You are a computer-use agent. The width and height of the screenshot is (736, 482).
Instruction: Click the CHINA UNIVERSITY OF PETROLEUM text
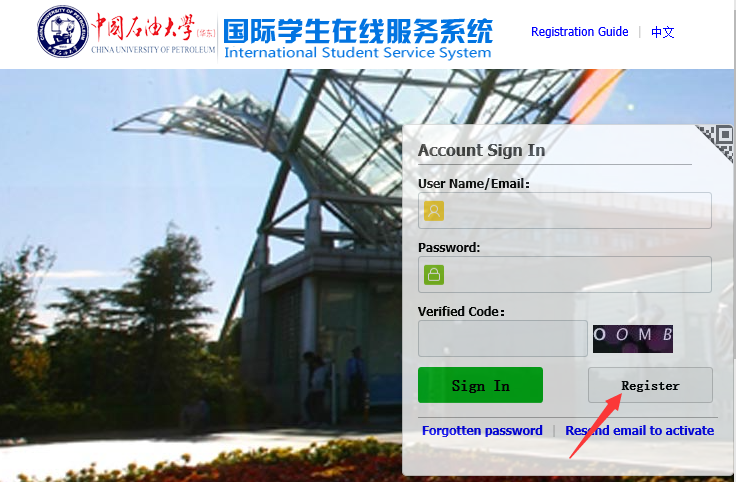click(x=153, y=49)
